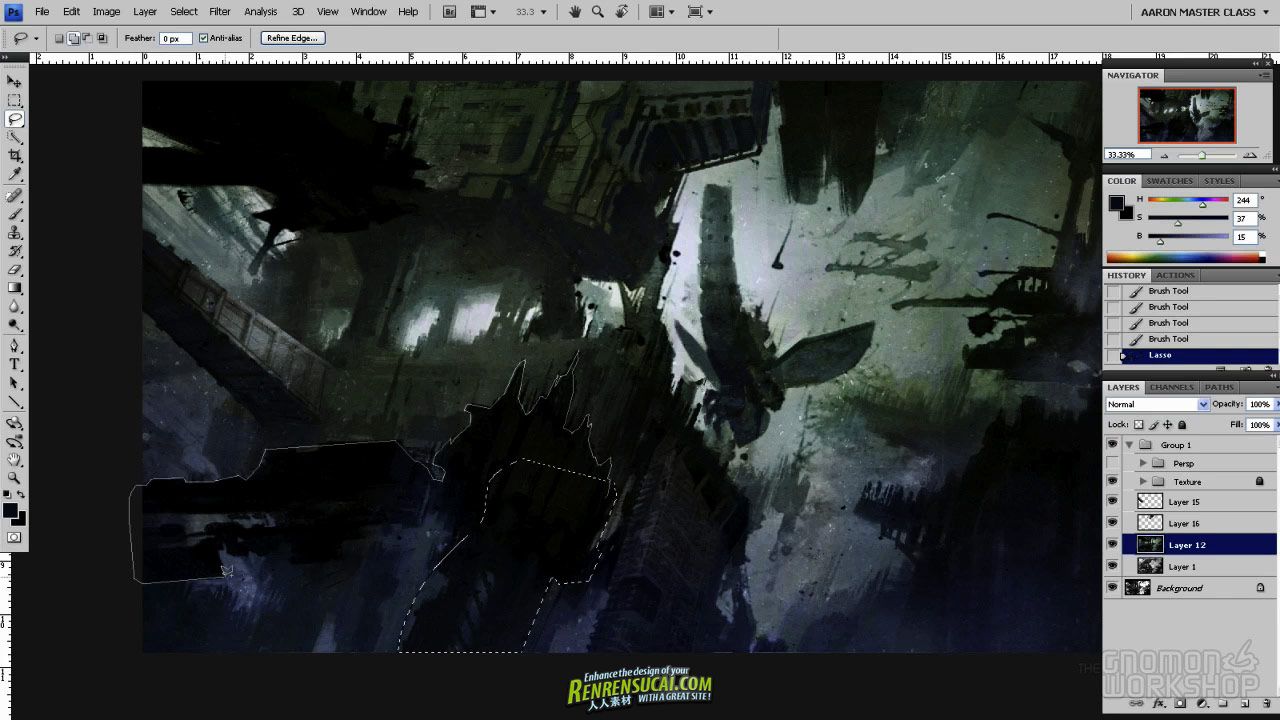Select the Path Selection tool
This screenshot has width=1280, height=720.
pyautogui.click(x=14, y=383)
